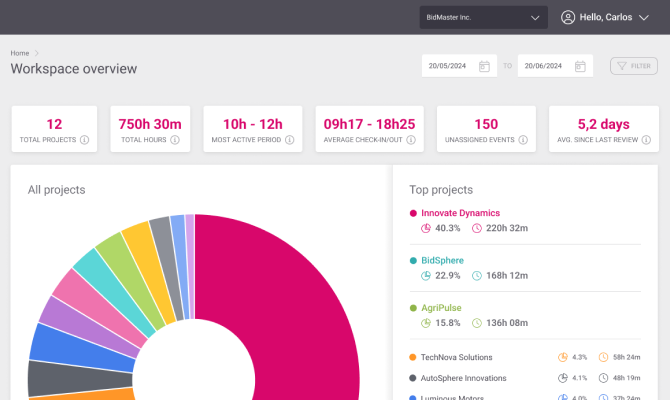Select AutoSphere Innovations project row
The image size is (670, 400).
tap(525, 378)
